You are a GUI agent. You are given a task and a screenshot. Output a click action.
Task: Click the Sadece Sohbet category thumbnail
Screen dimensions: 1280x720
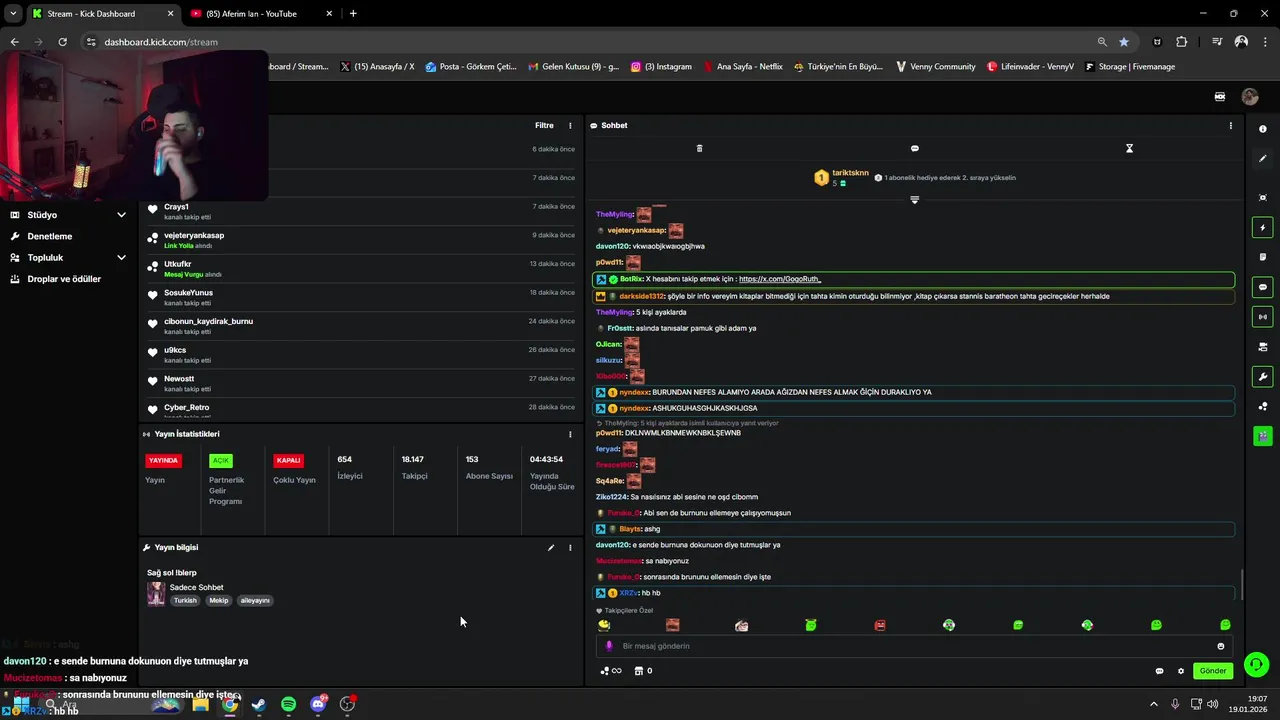coord(156,593)
